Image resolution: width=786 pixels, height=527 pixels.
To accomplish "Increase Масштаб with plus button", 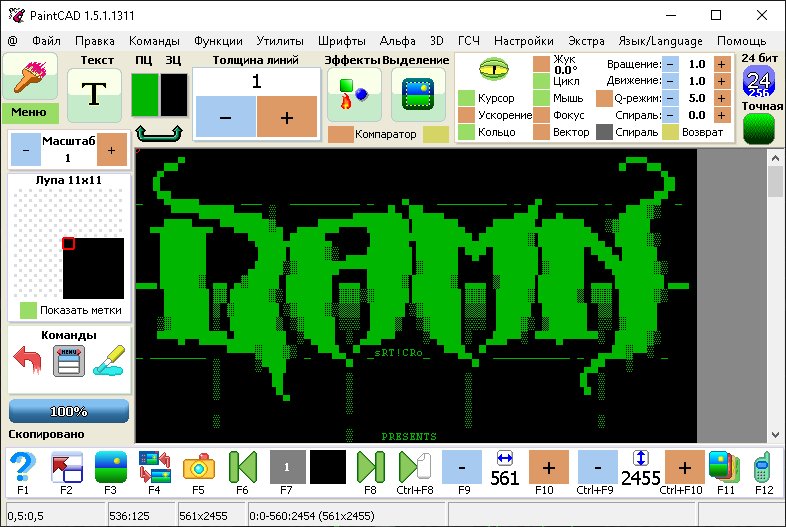I will point(112,149).
